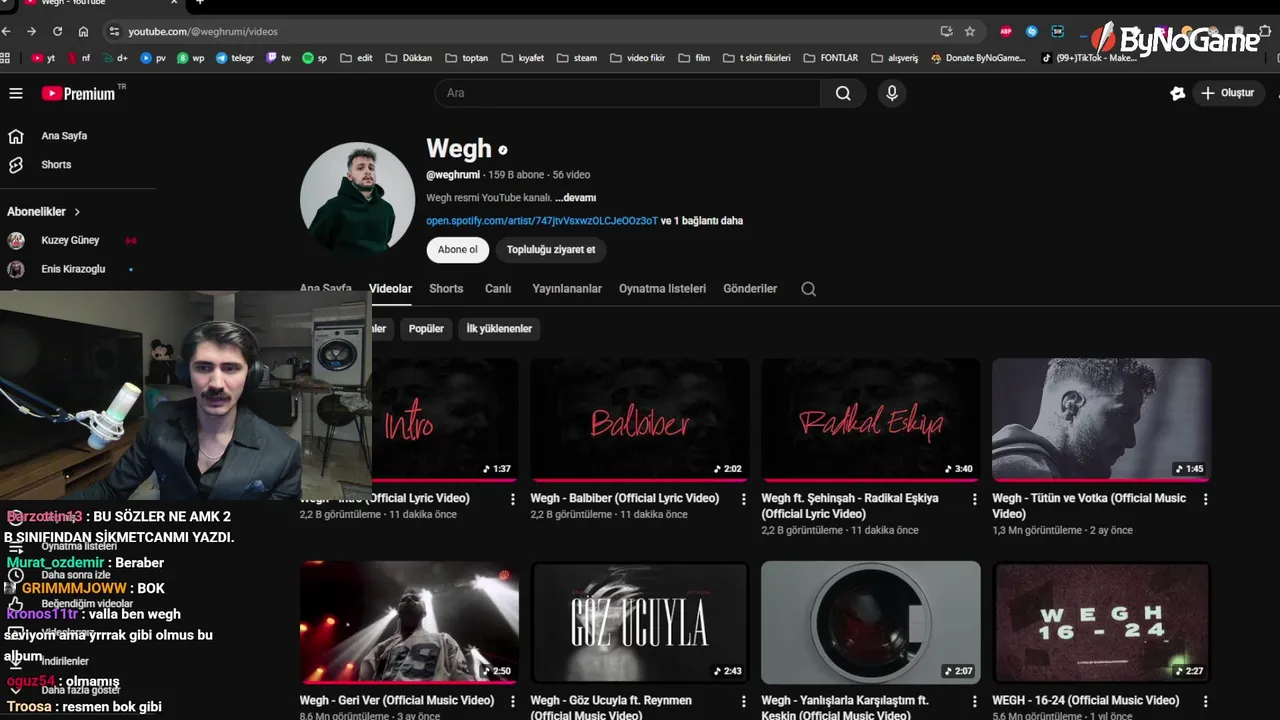Open Shorts in the sidebar
The width and height of the screenshot is (1280, 720).
56,165
